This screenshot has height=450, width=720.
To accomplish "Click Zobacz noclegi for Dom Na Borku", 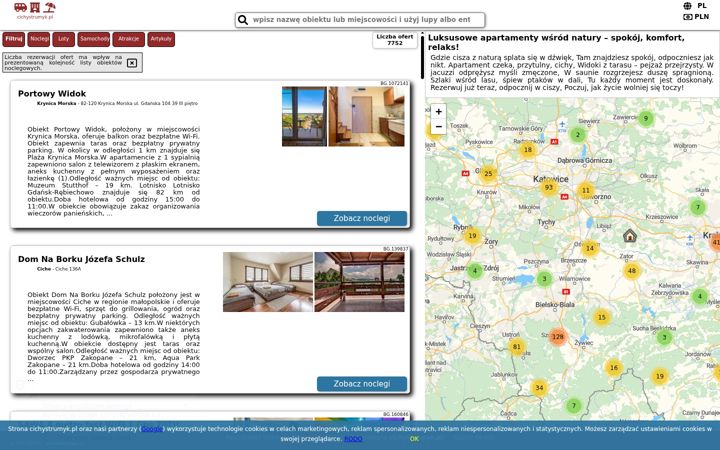I will click(x=362, y=384).
